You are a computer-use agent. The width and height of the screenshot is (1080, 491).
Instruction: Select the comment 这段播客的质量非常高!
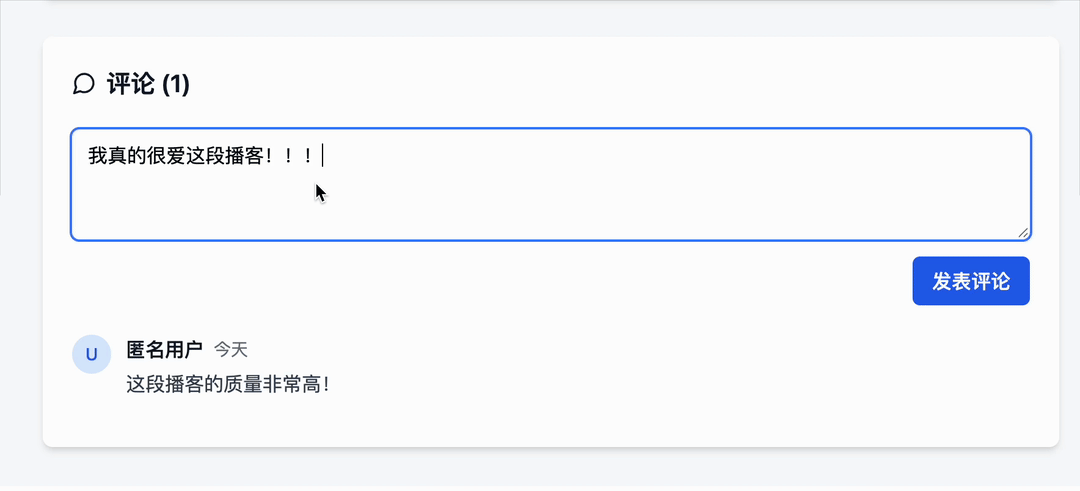pos(229,384)
